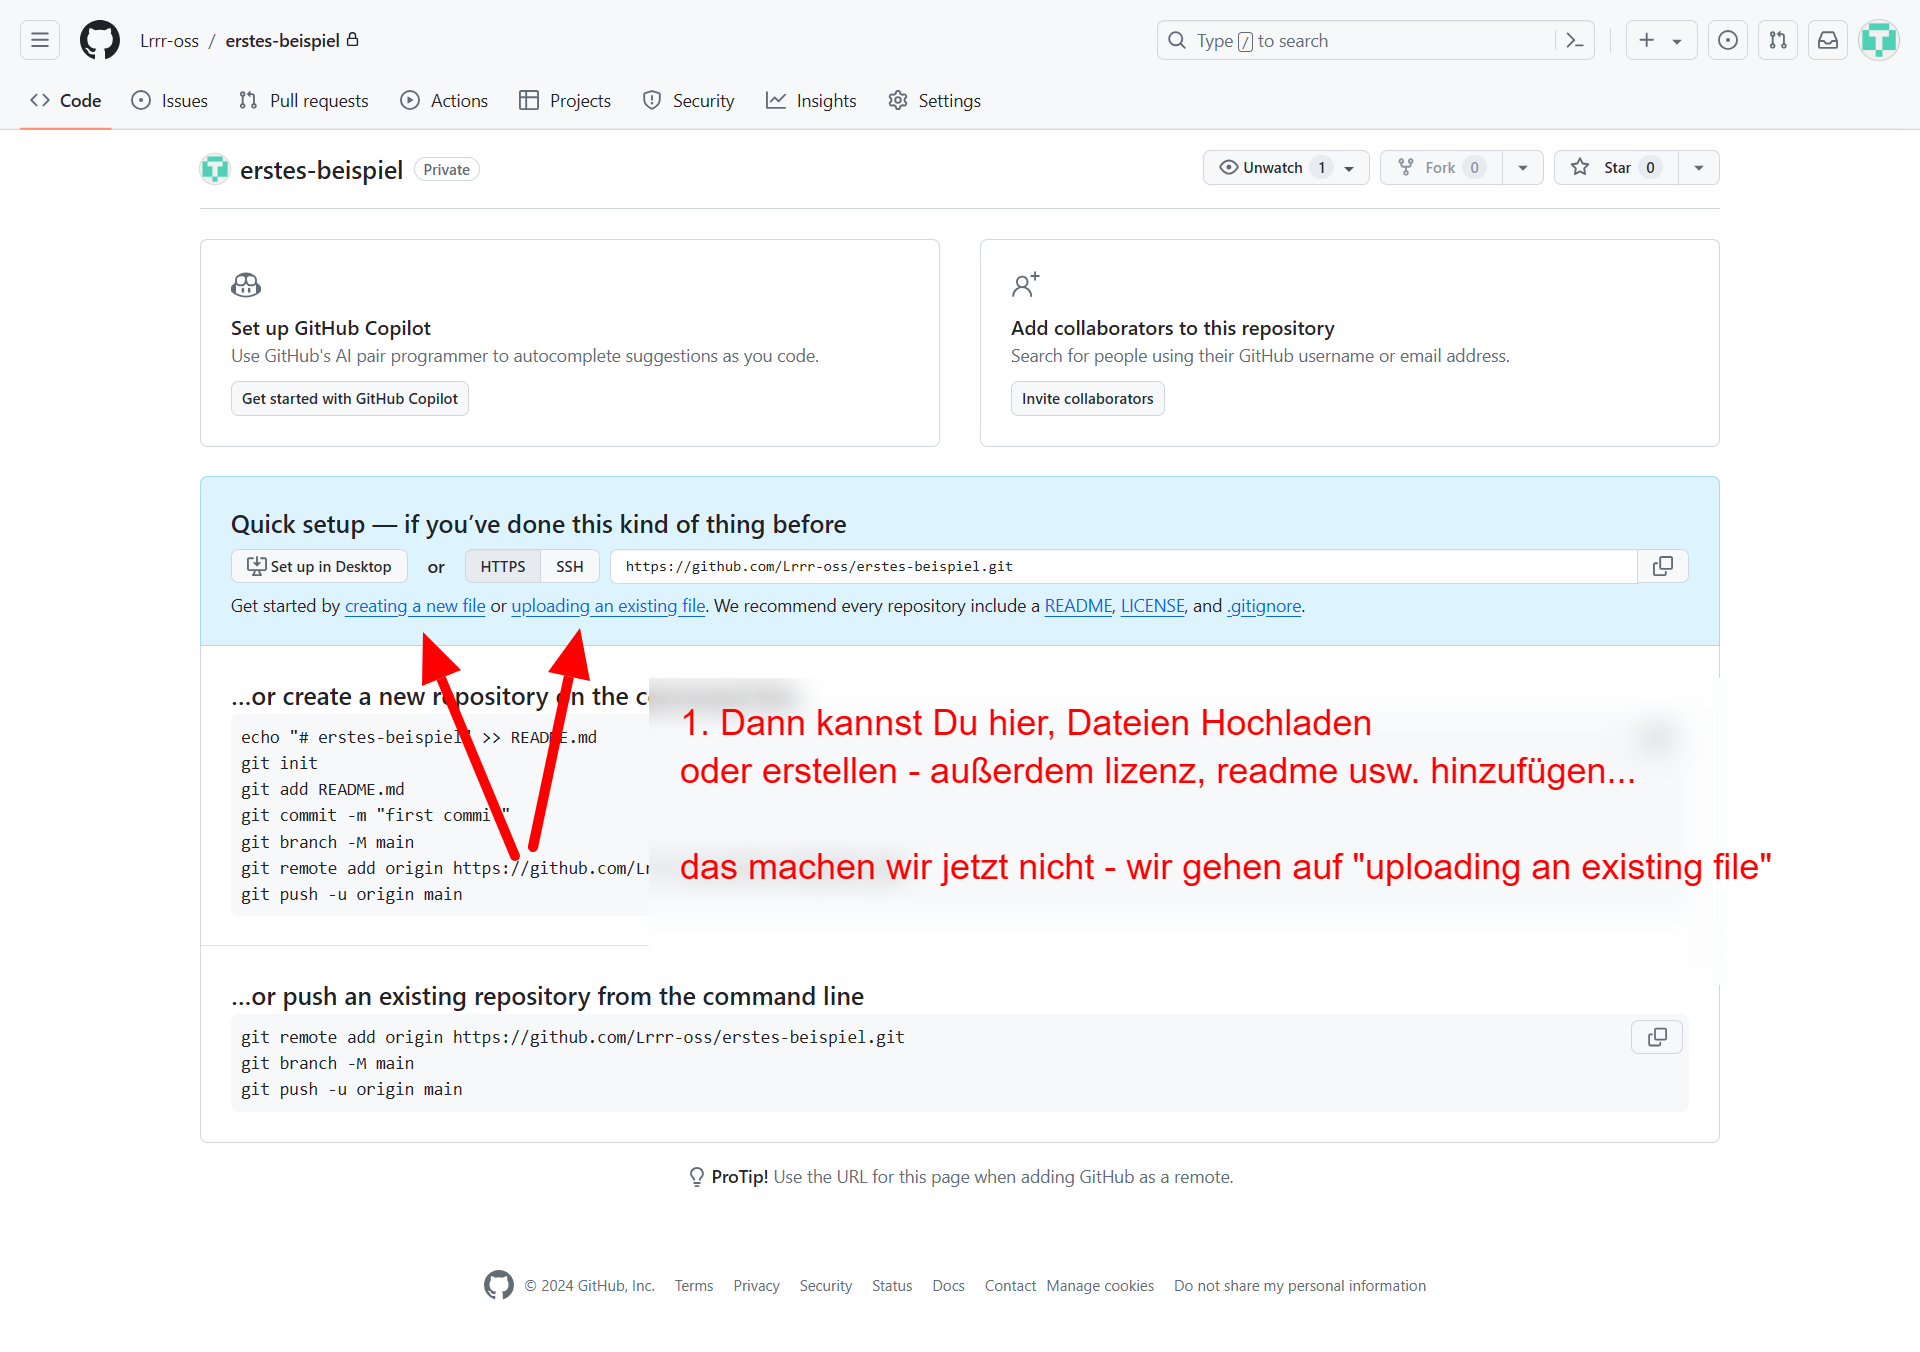1920x1352 pixels.
Task: Open the Pull requests shortcut icon in header
Action: click(1777, 40)
